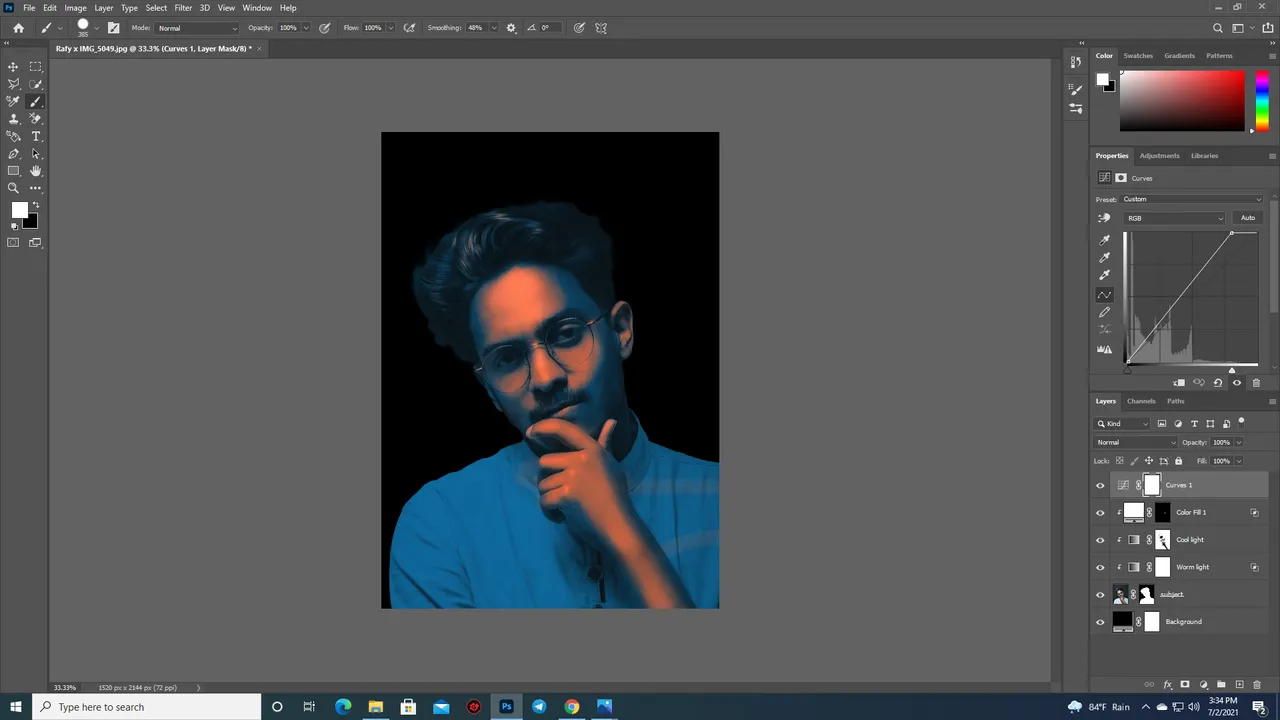Reset Curves adjustment to defaults

click(1217, 383)
